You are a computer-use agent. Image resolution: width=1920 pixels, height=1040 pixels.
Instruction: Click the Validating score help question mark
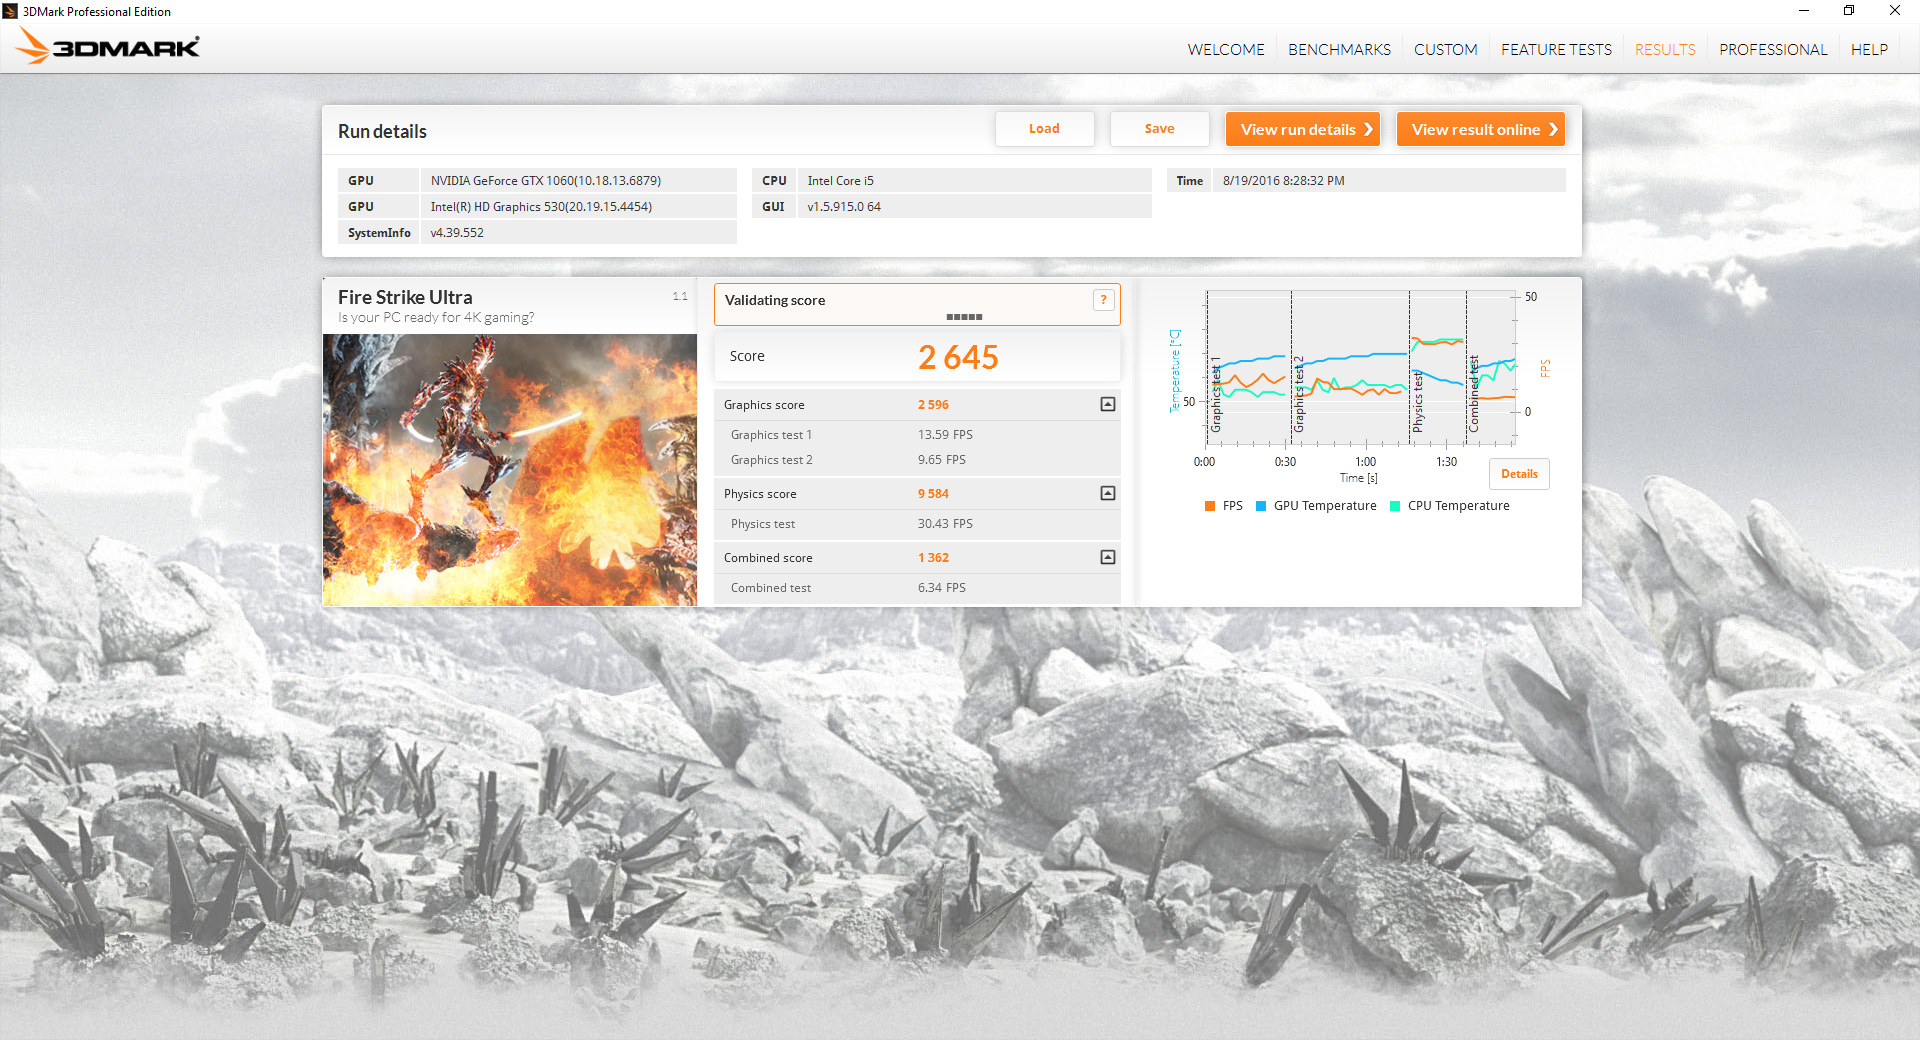(x=1103, y=300)
